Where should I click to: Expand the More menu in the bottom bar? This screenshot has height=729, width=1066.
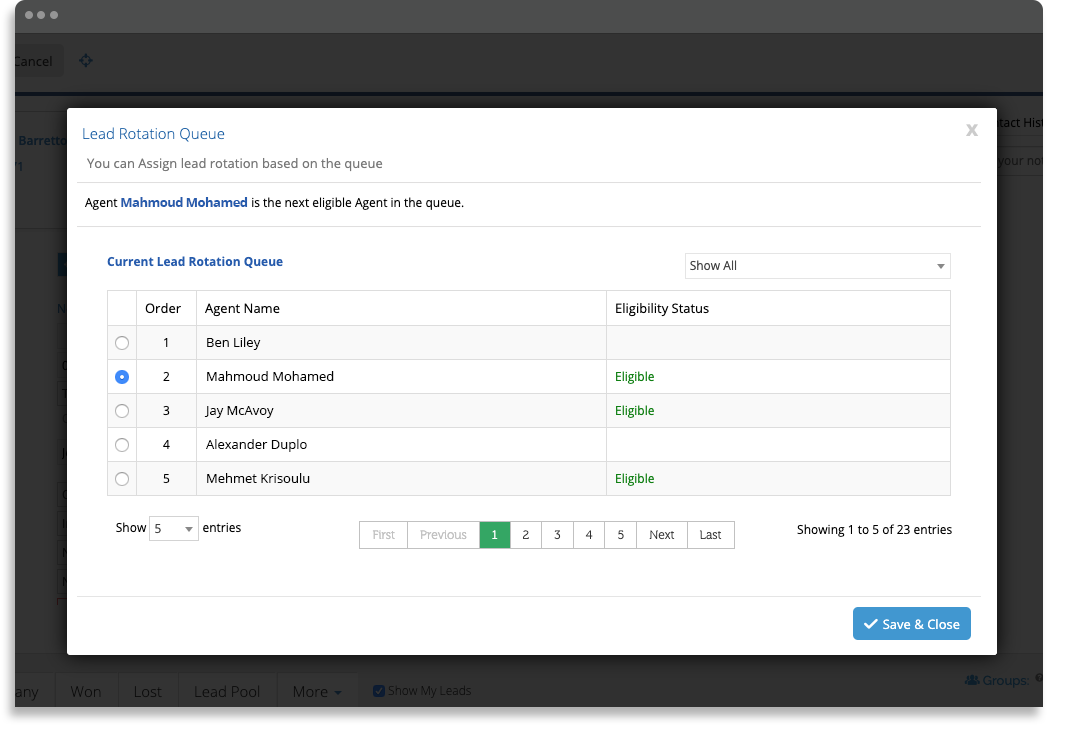tap(316, 691)
